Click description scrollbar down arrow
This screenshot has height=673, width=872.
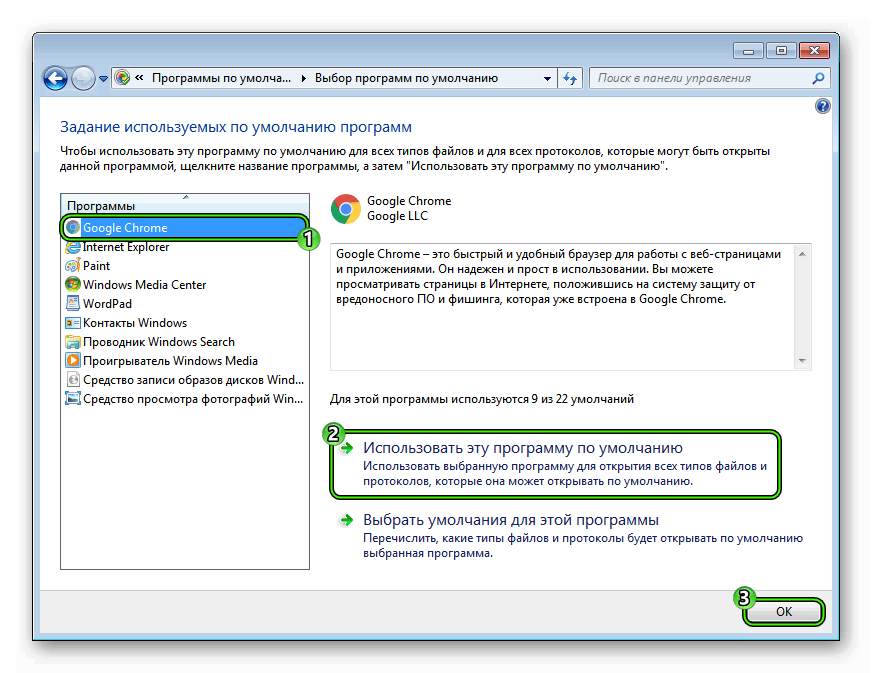coord(802,360)
